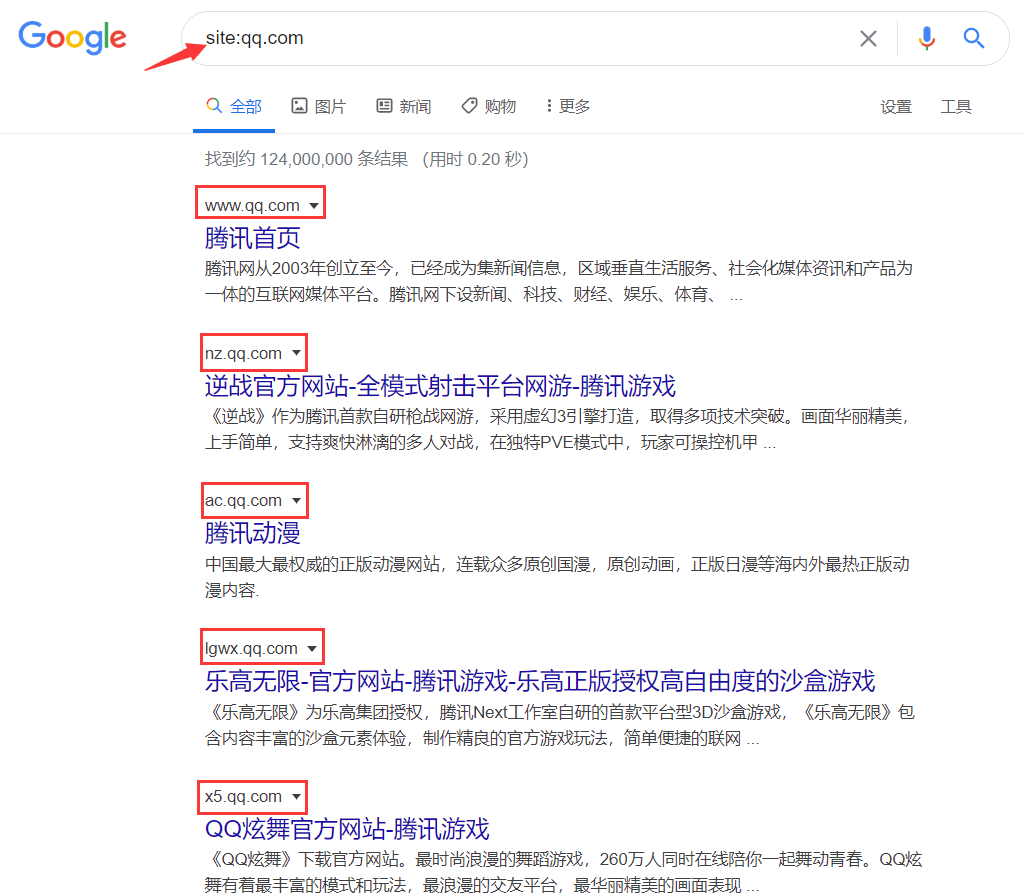Open 设置 (Settings) menu
The image size is (1024, 895).
895,106
